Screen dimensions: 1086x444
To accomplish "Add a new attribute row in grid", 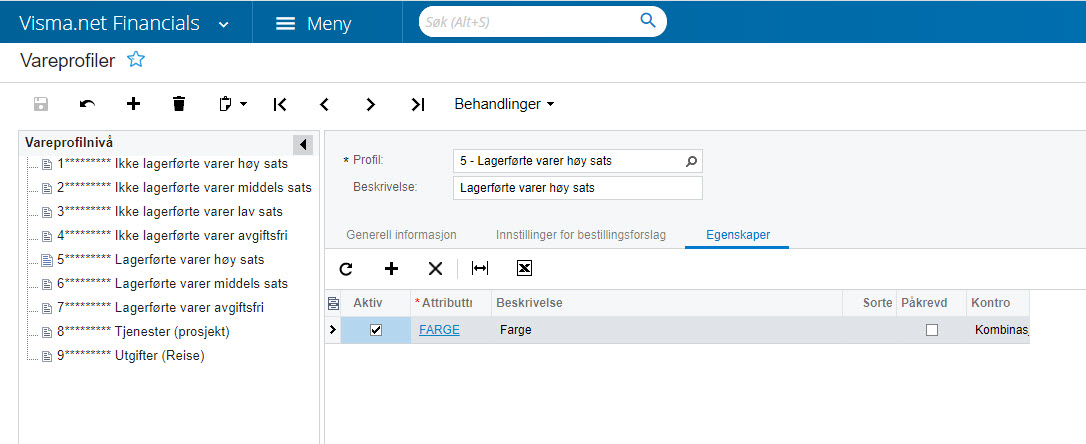I will point(391,269).
